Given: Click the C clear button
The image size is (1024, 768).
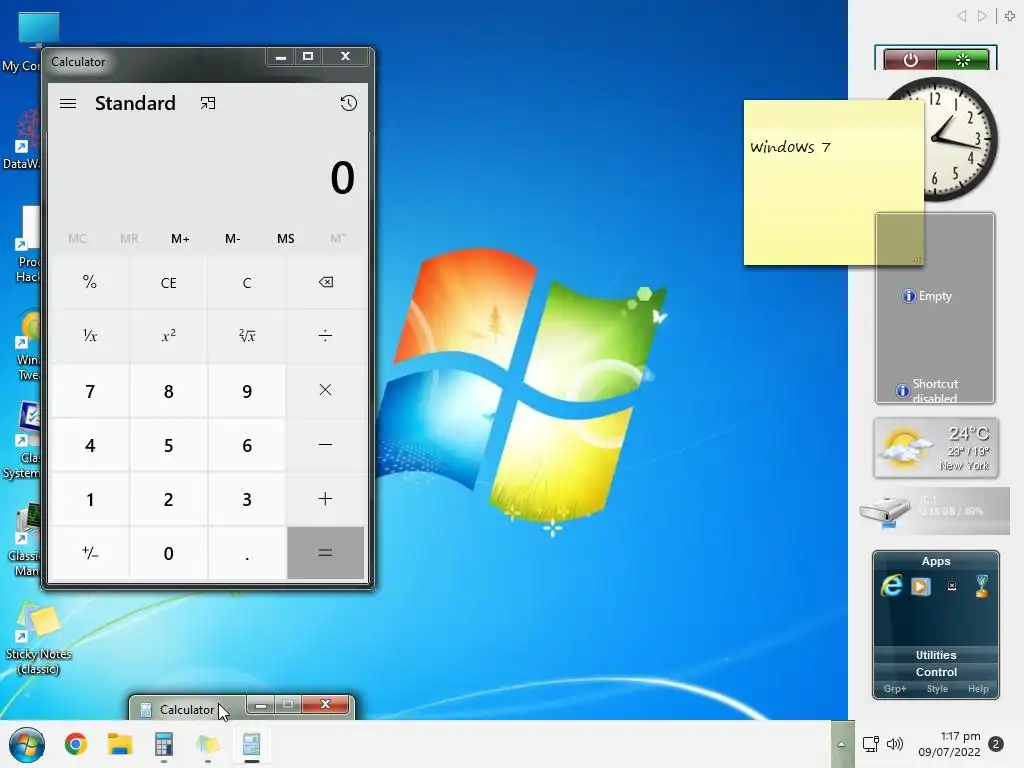Looking at the screenshot, I should 247,282.
